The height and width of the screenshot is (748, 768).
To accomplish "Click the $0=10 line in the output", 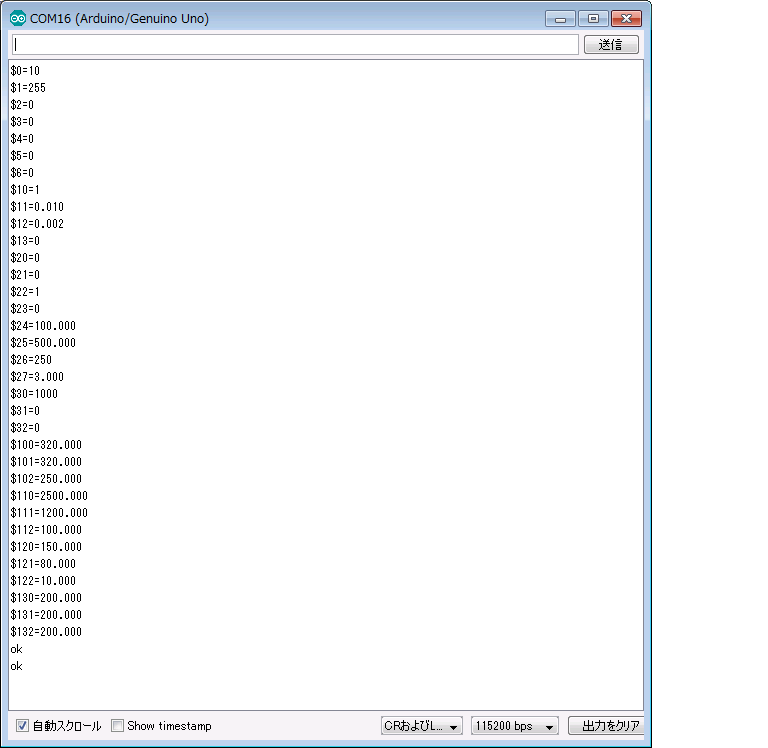I will [x=25, y=71].
